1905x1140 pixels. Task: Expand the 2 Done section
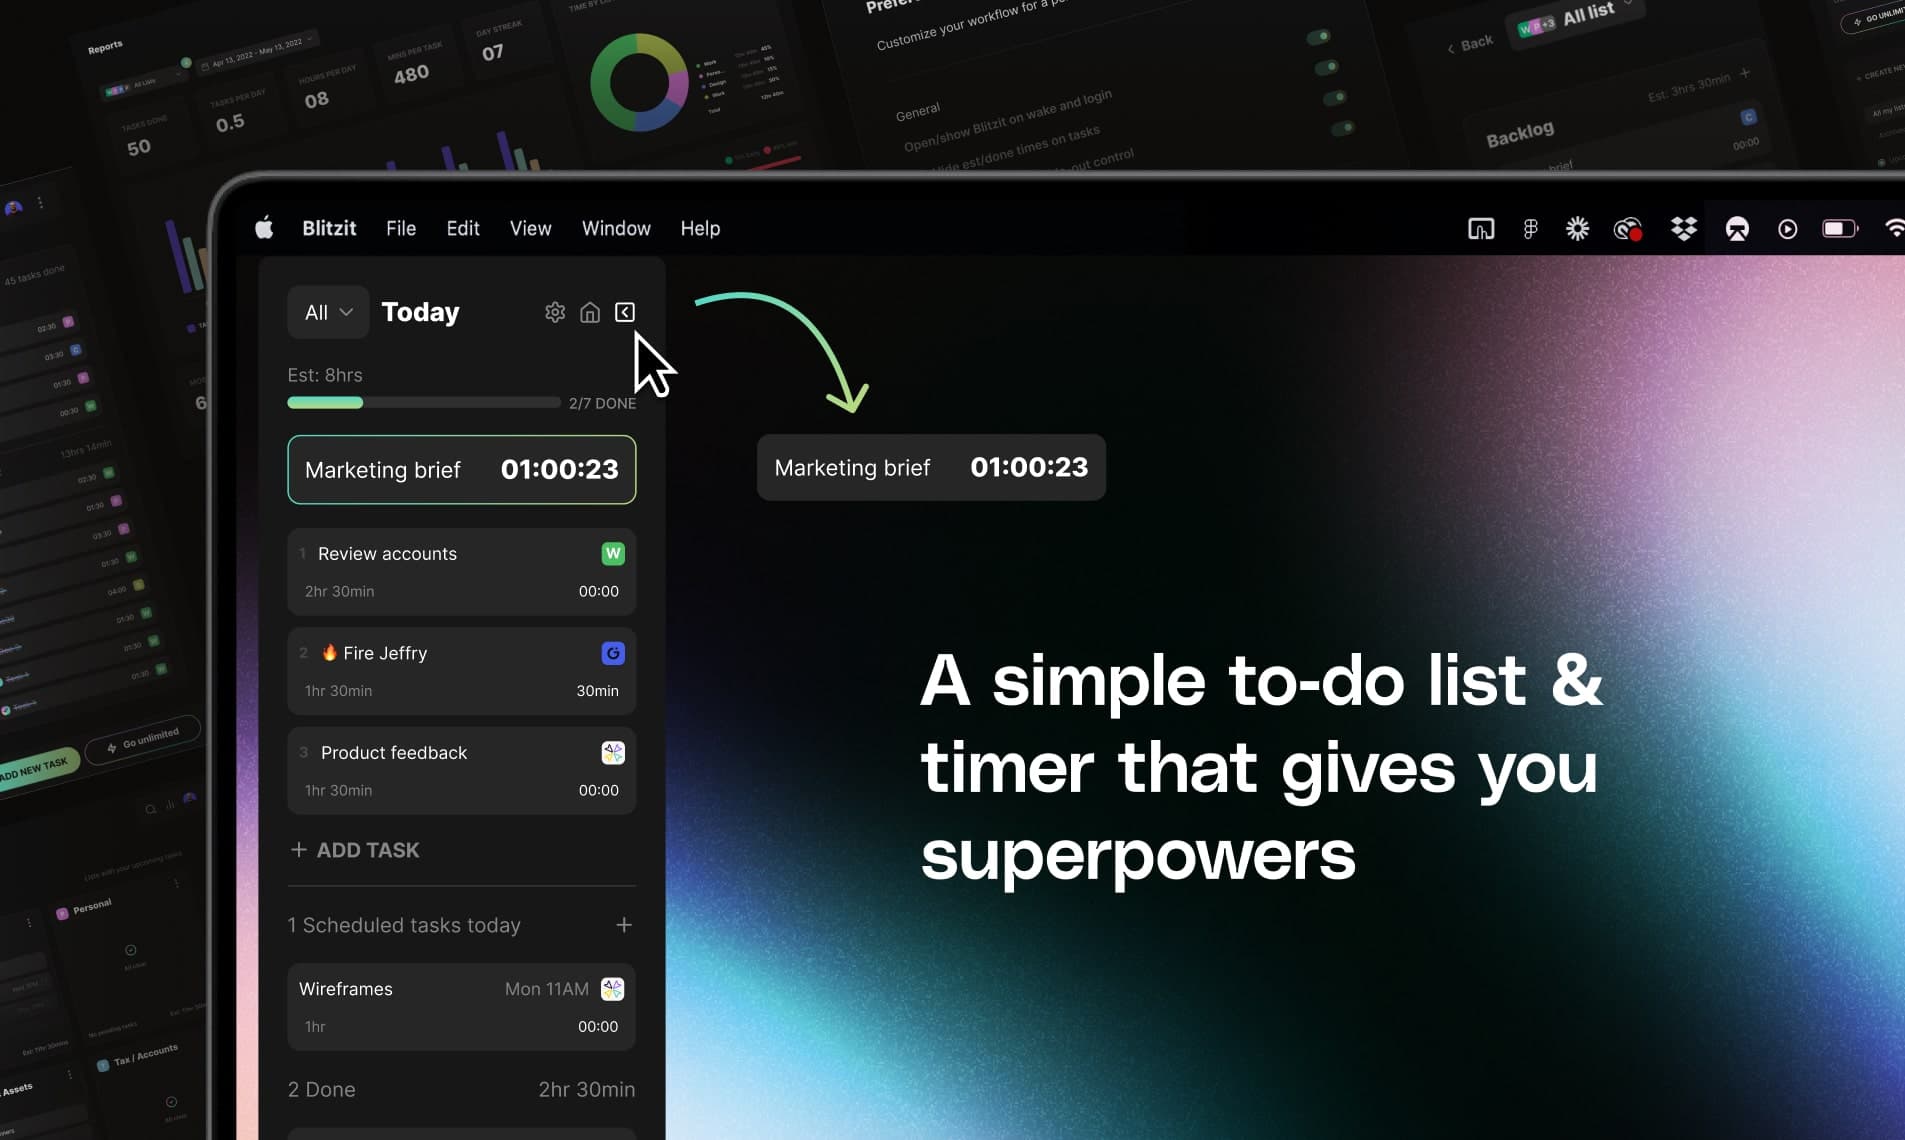(322, 1089)
